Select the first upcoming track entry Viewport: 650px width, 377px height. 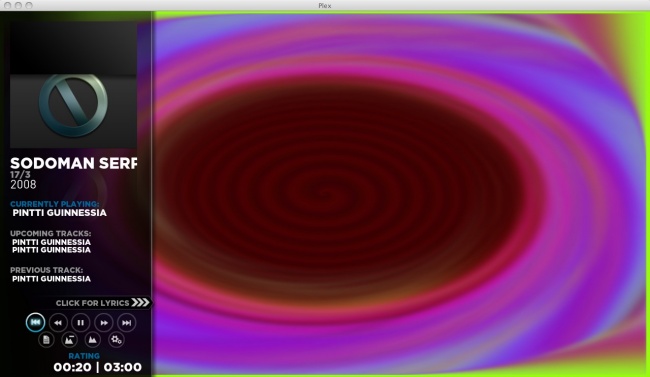click(51, 242)
